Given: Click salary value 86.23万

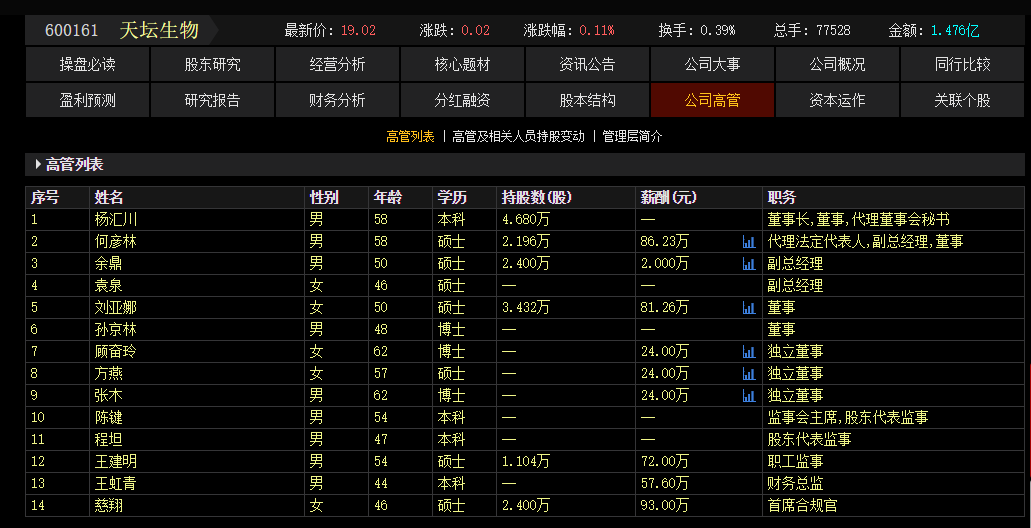Looking at the screenshot, I should click(x=665, y=242).
